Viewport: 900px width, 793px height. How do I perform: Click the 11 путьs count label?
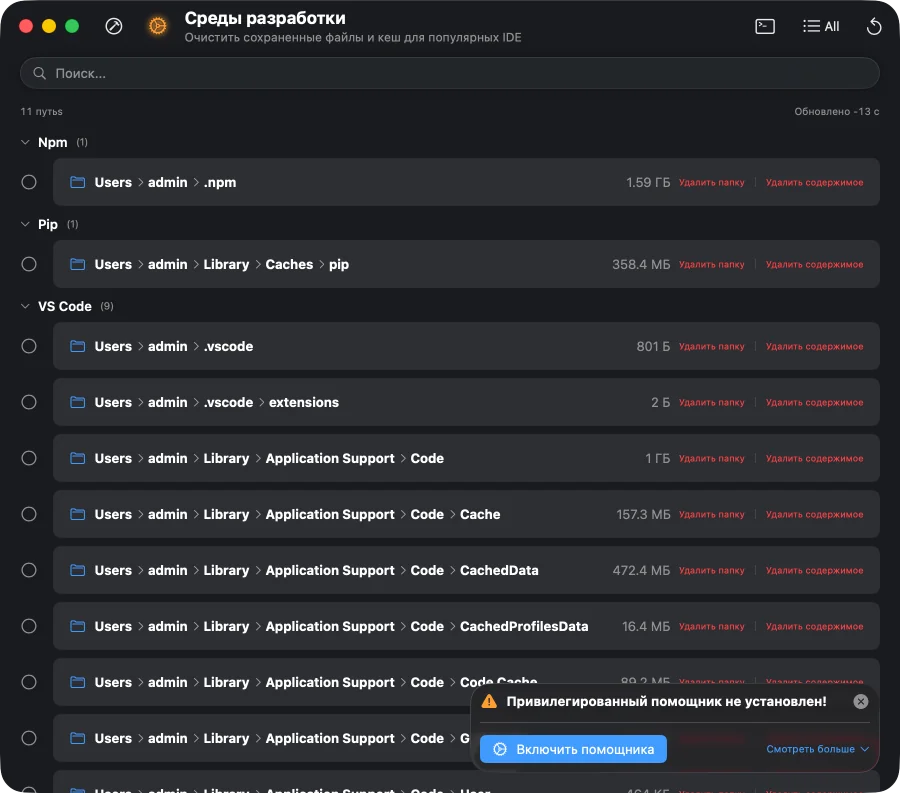(41, 111)
